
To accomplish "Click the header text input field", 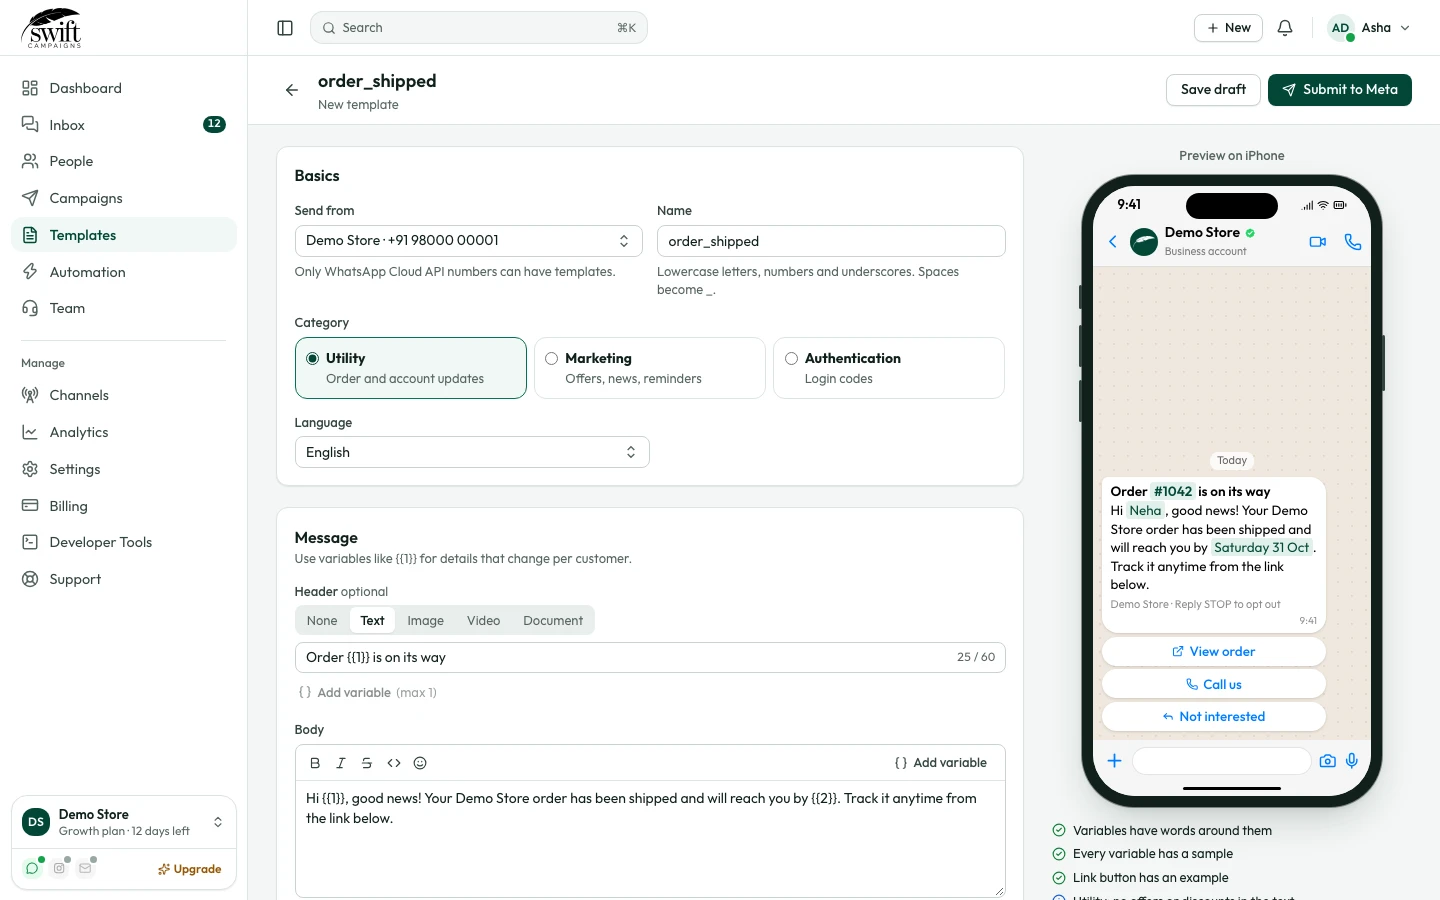I will pos(650,658).
